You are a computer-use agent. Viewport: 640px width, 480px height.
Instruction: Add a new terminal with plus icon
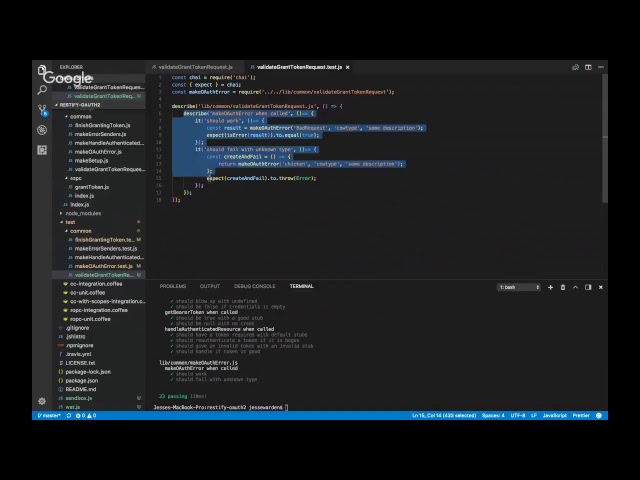[x=550, y=287]
